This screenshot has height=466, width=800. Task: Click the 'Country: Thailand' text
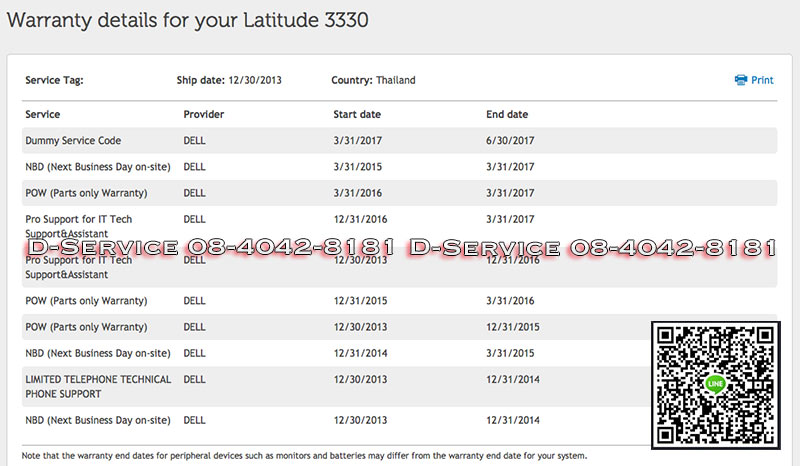pos(373,80)
